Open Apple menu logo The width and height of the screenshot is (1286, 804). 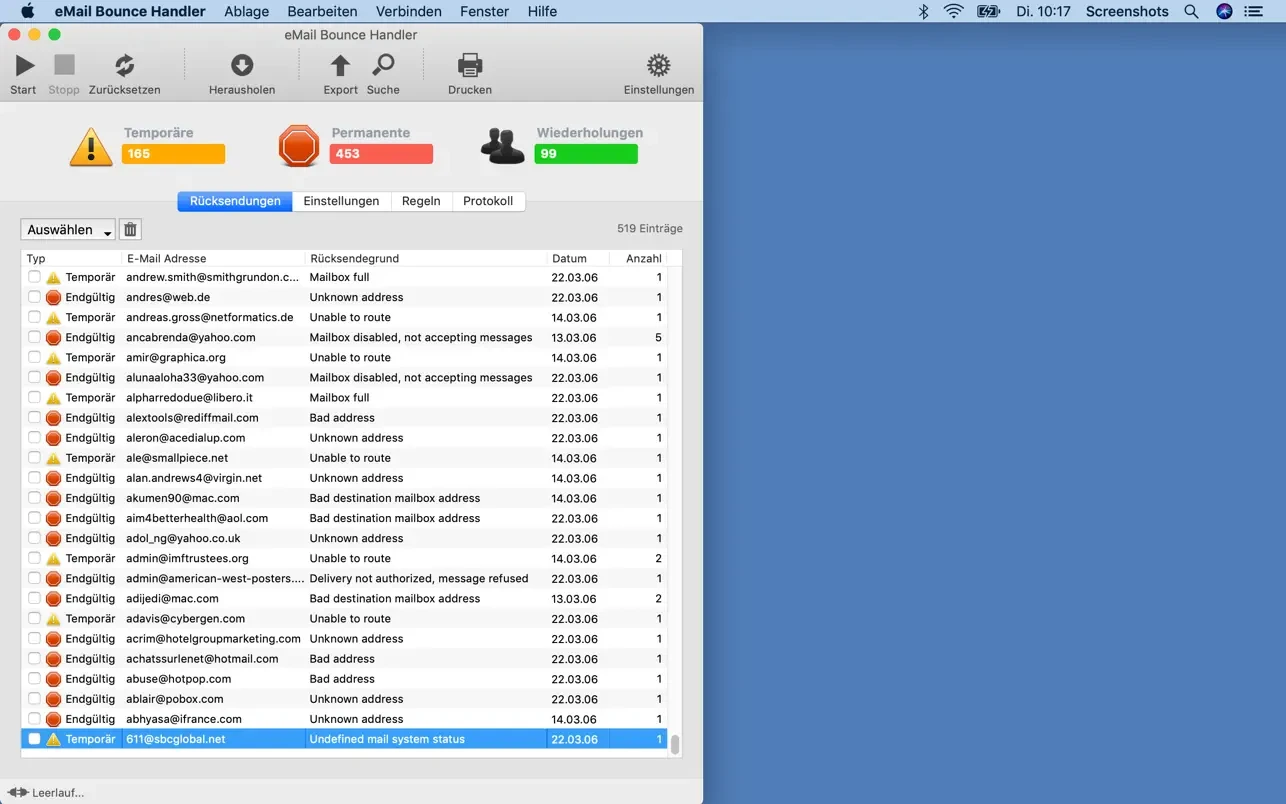27,11
